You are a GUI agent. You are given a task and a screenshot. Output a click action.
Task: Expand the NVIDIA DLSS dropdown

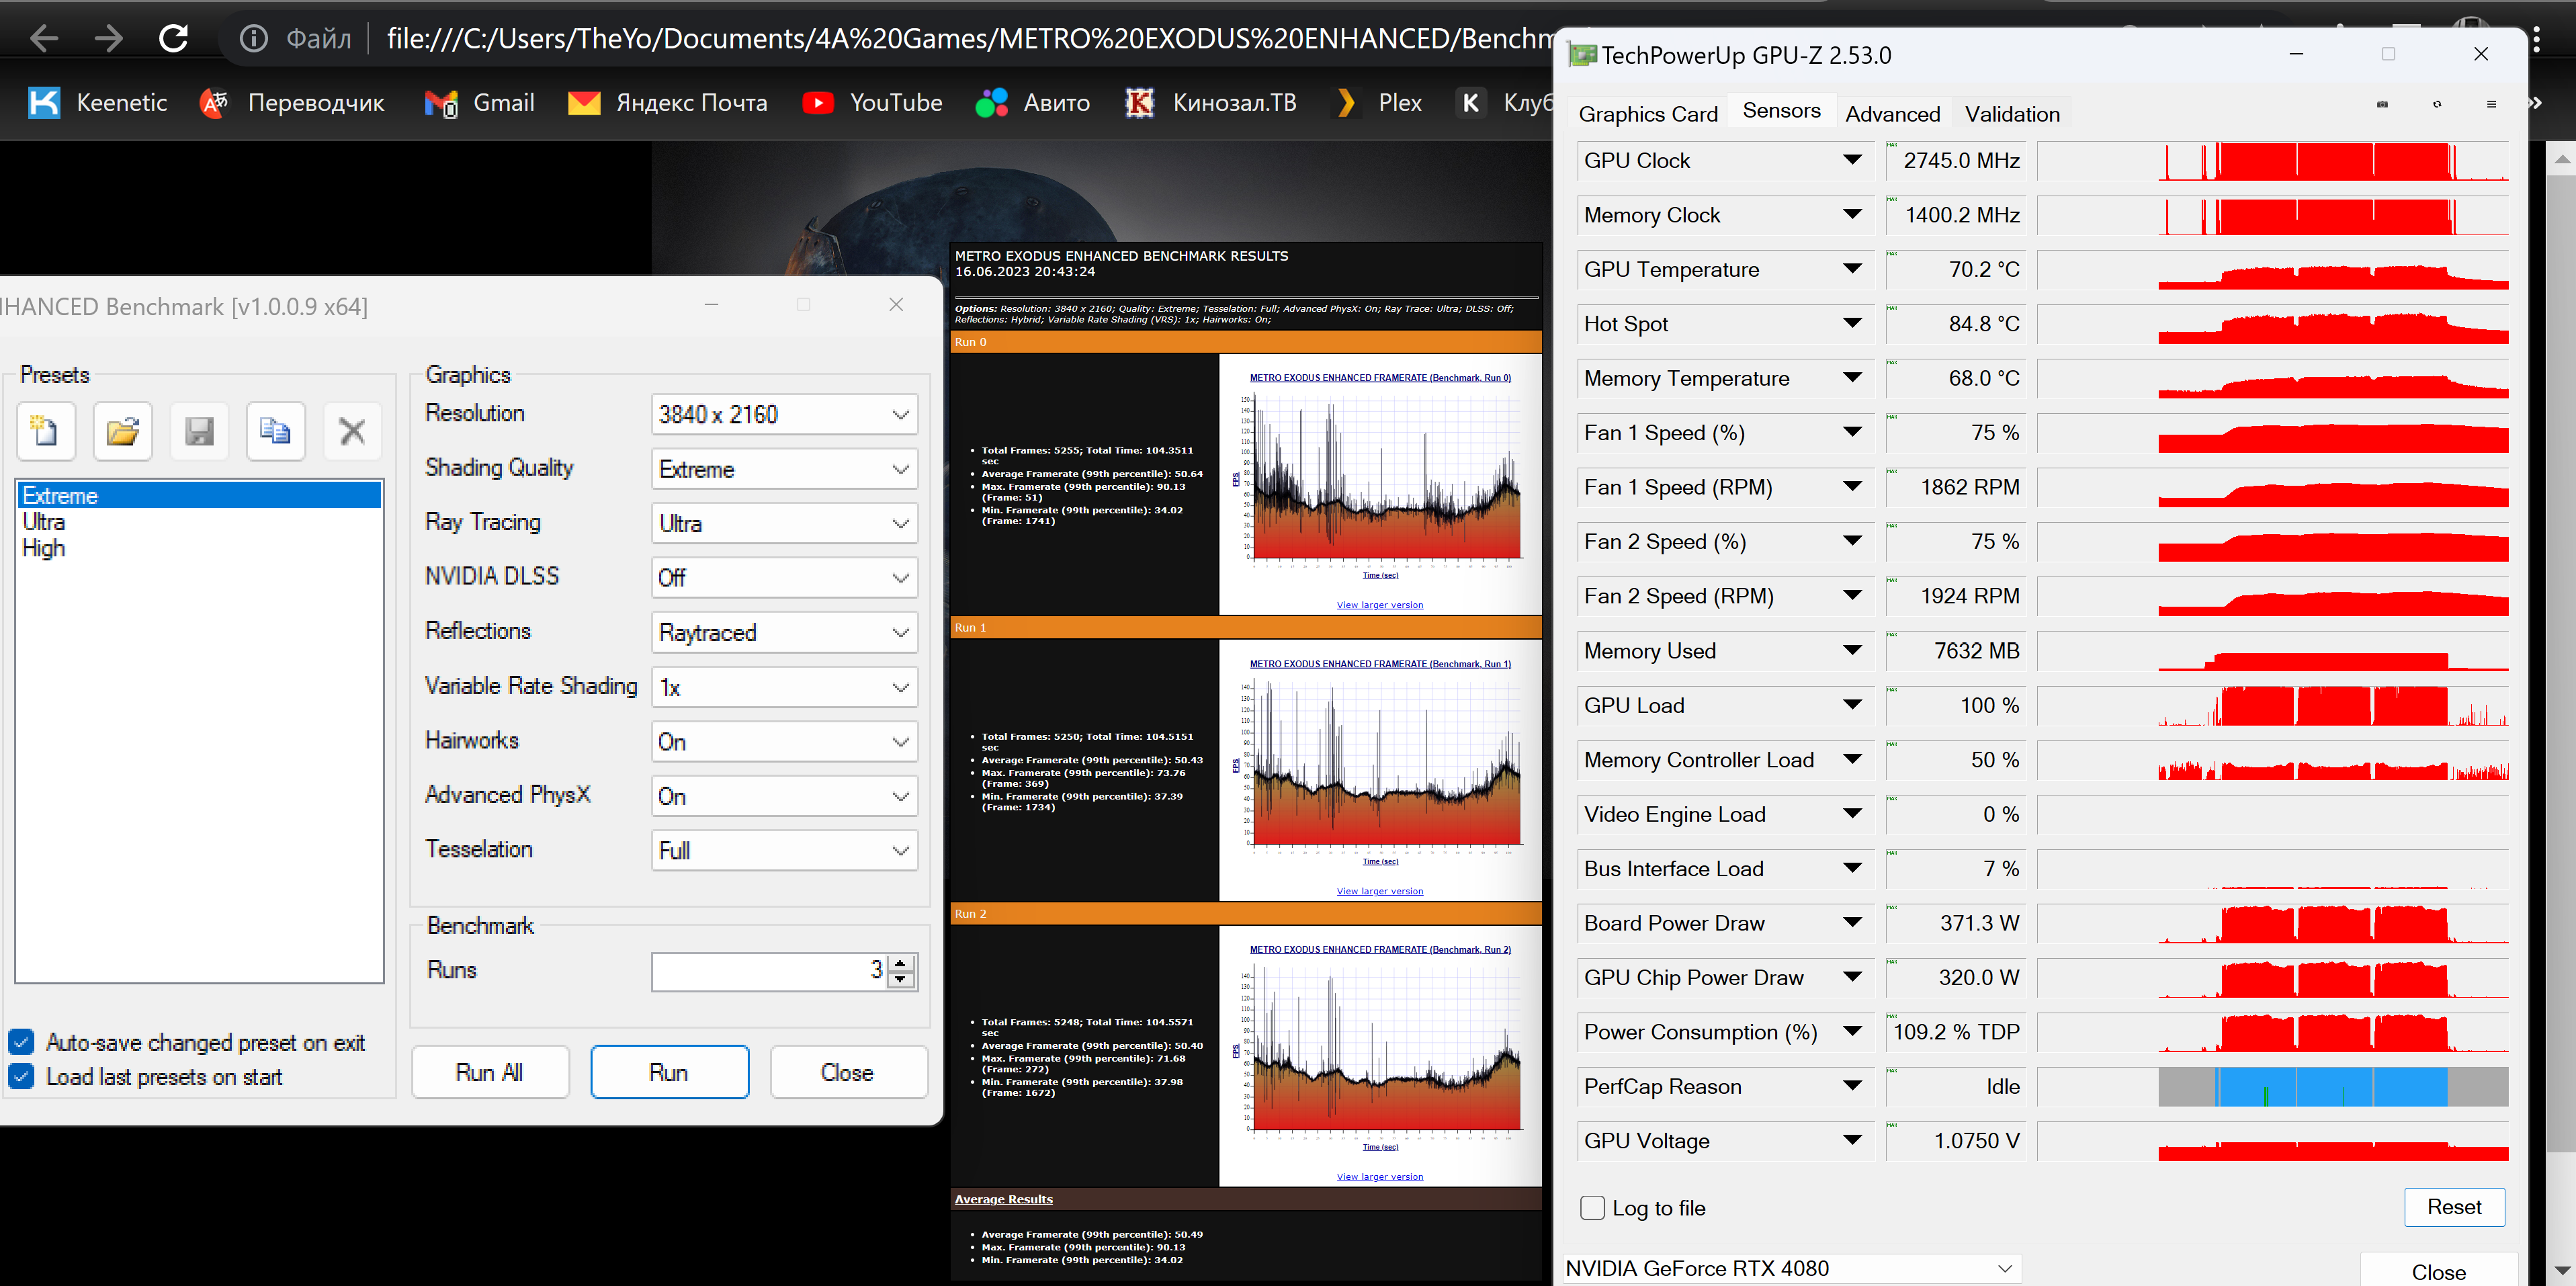(784, 578)
